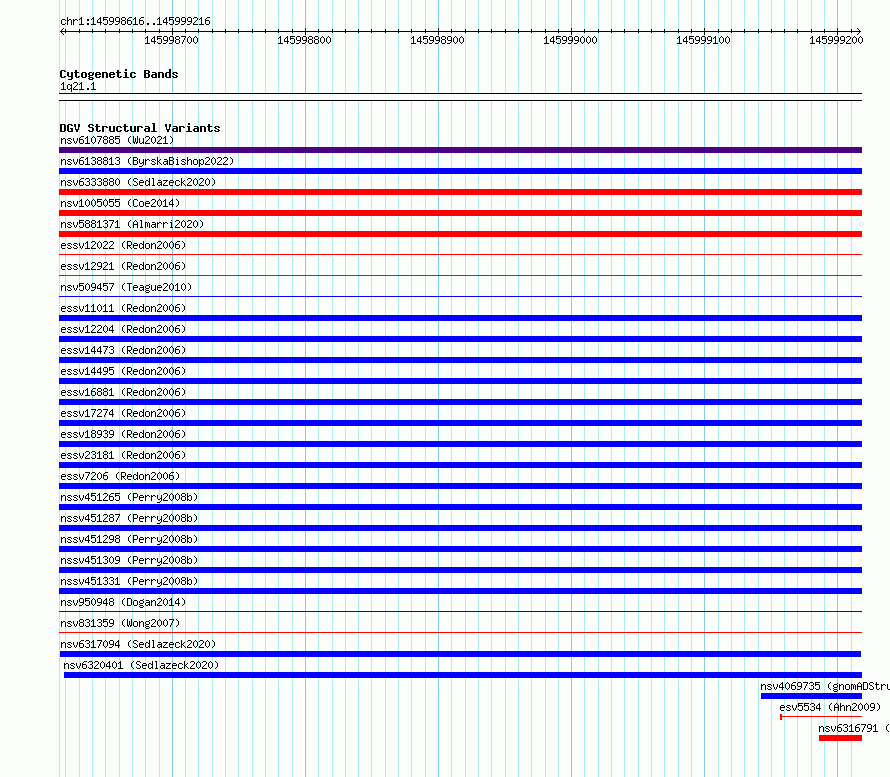
Task: Click the dark purple nsv6107885 variant bar
Action: point(460,150)
